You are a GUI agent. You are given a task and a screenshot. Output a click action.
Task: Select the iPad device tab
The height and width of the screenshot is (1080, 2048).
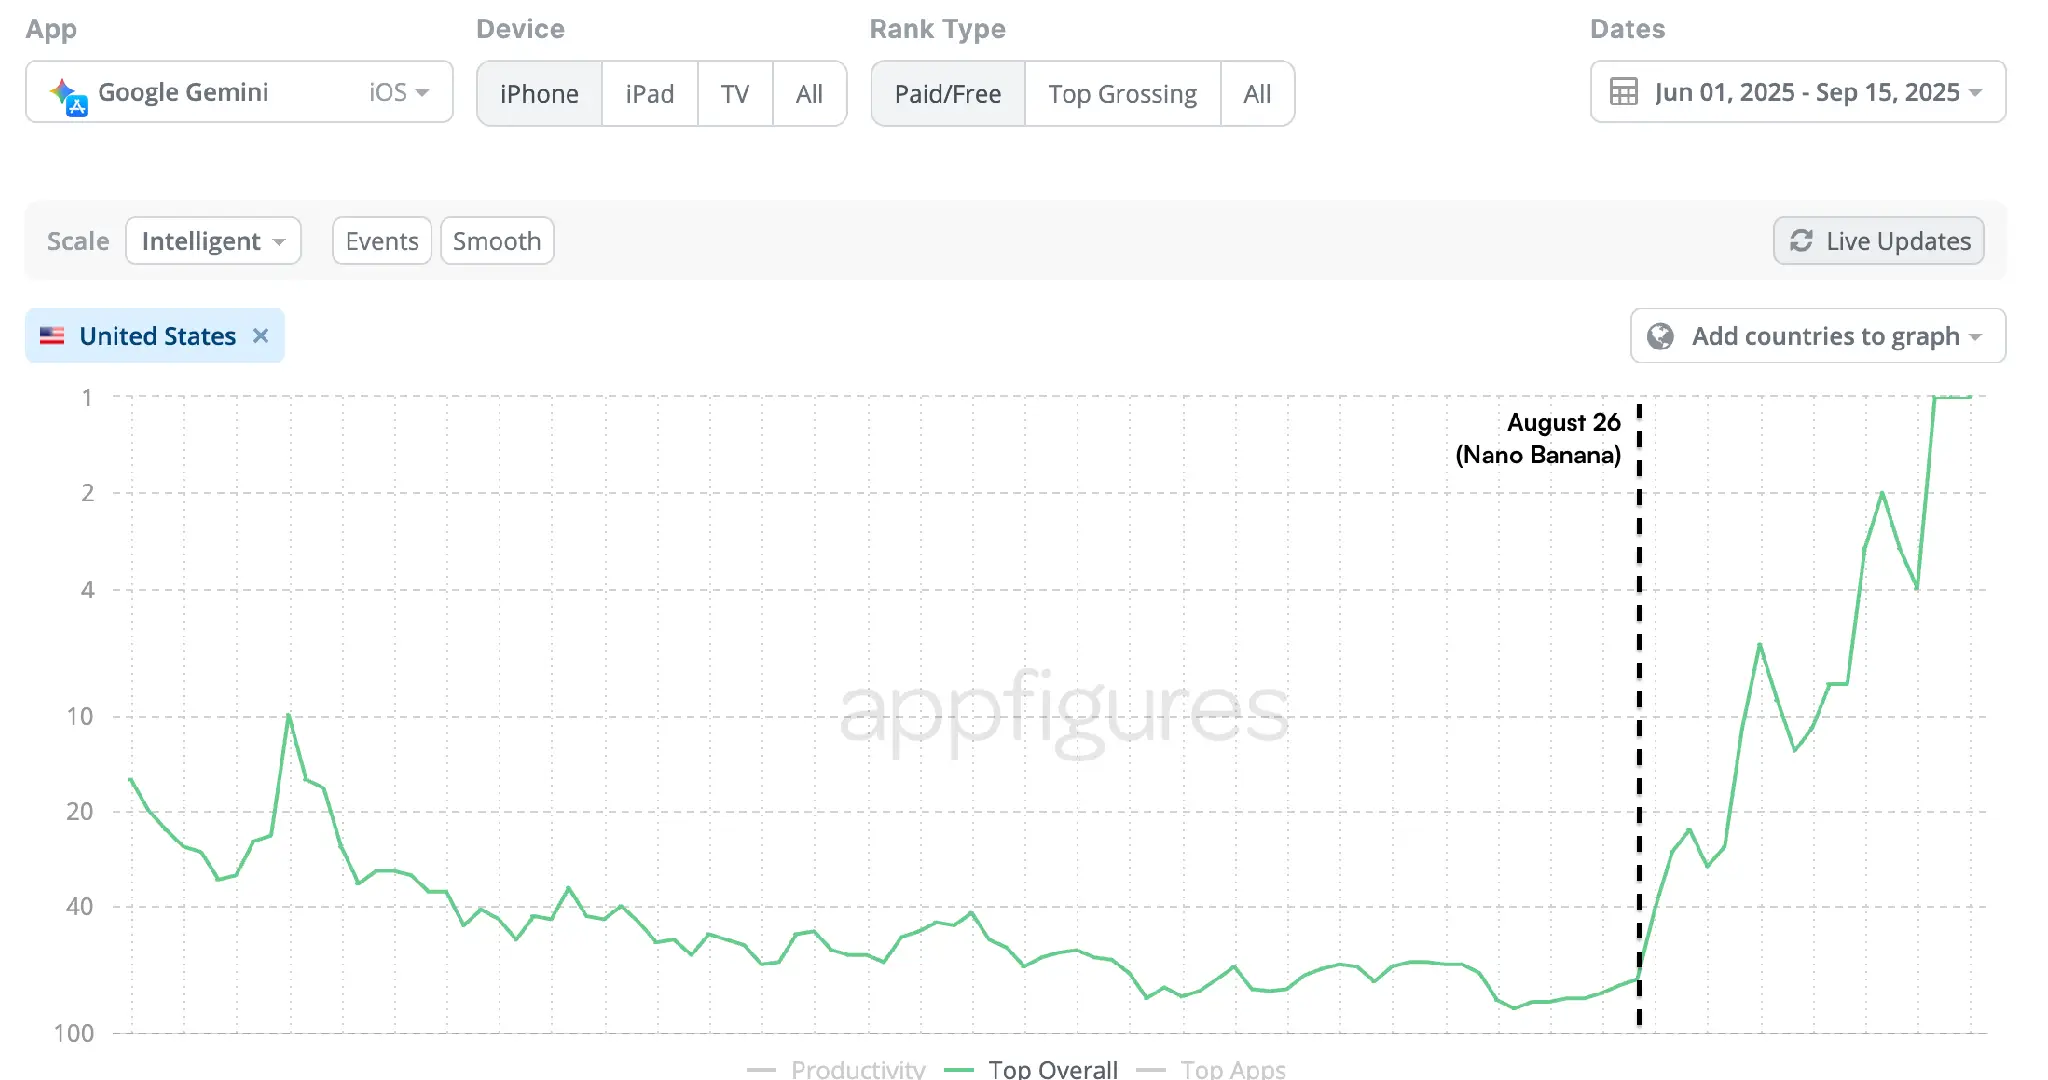pyautogui.click(x=649, y=94)
